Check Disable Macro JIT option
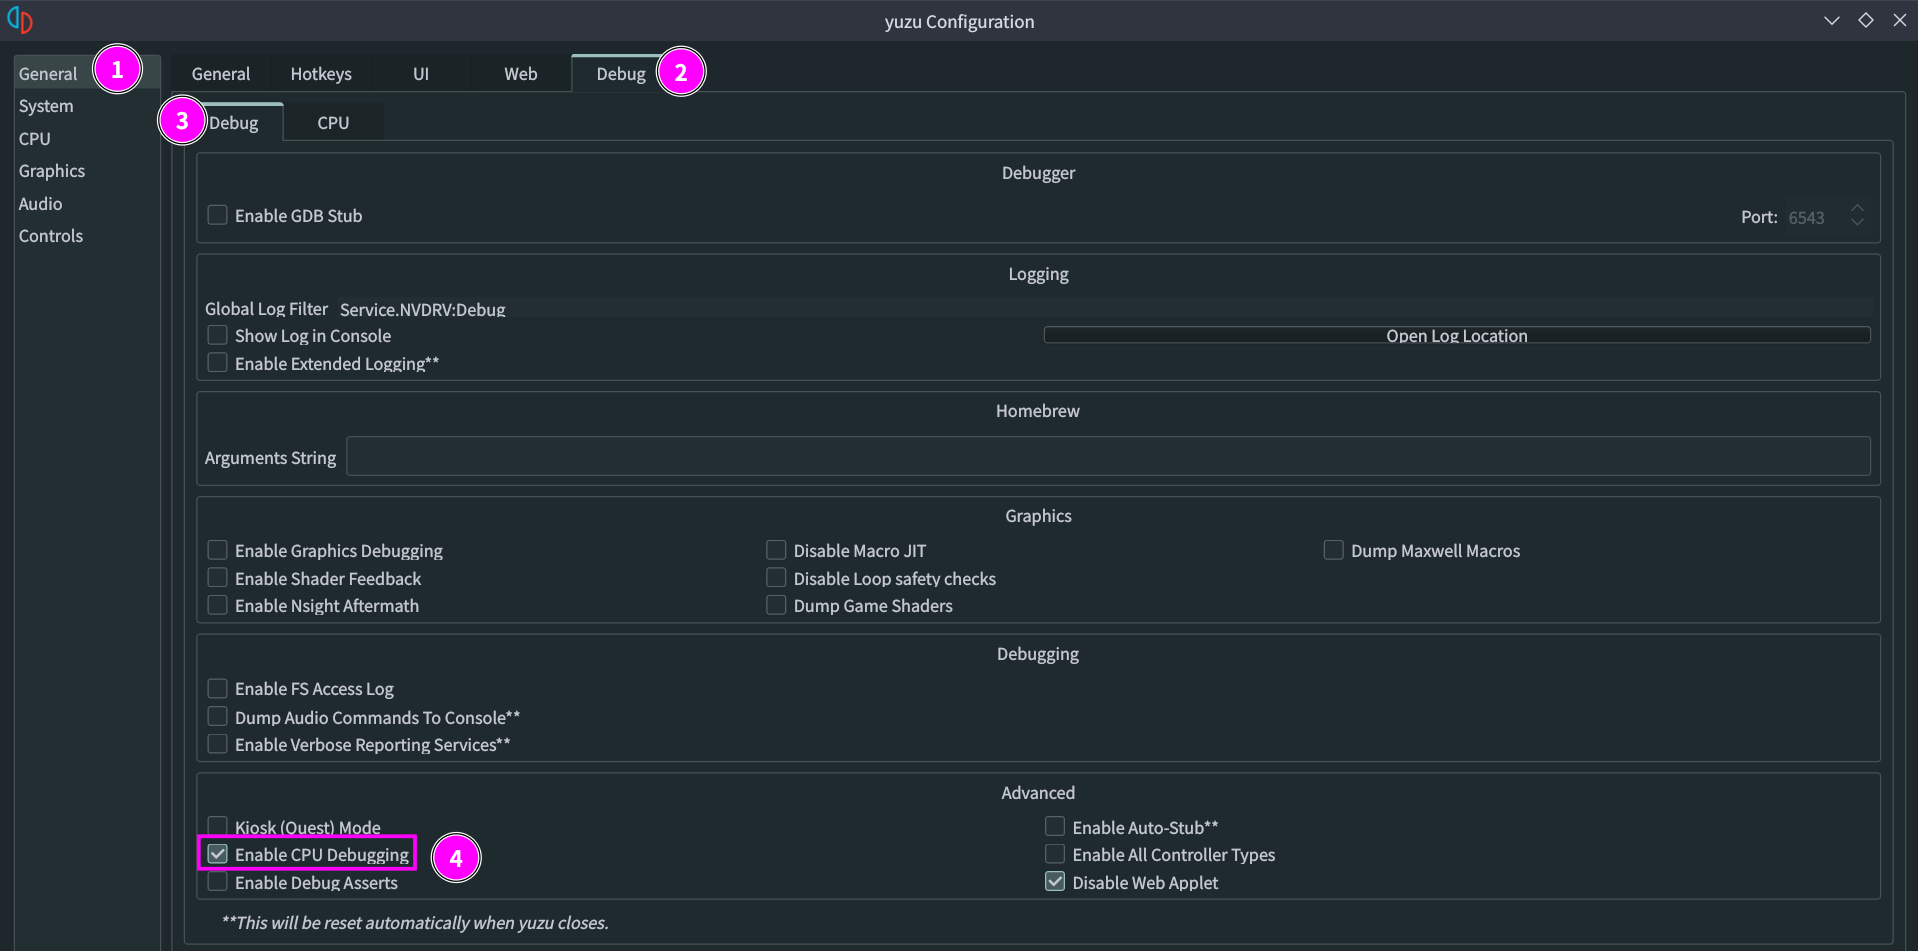Viewport: 1918px width, 951px height. (x=776, y=550)
